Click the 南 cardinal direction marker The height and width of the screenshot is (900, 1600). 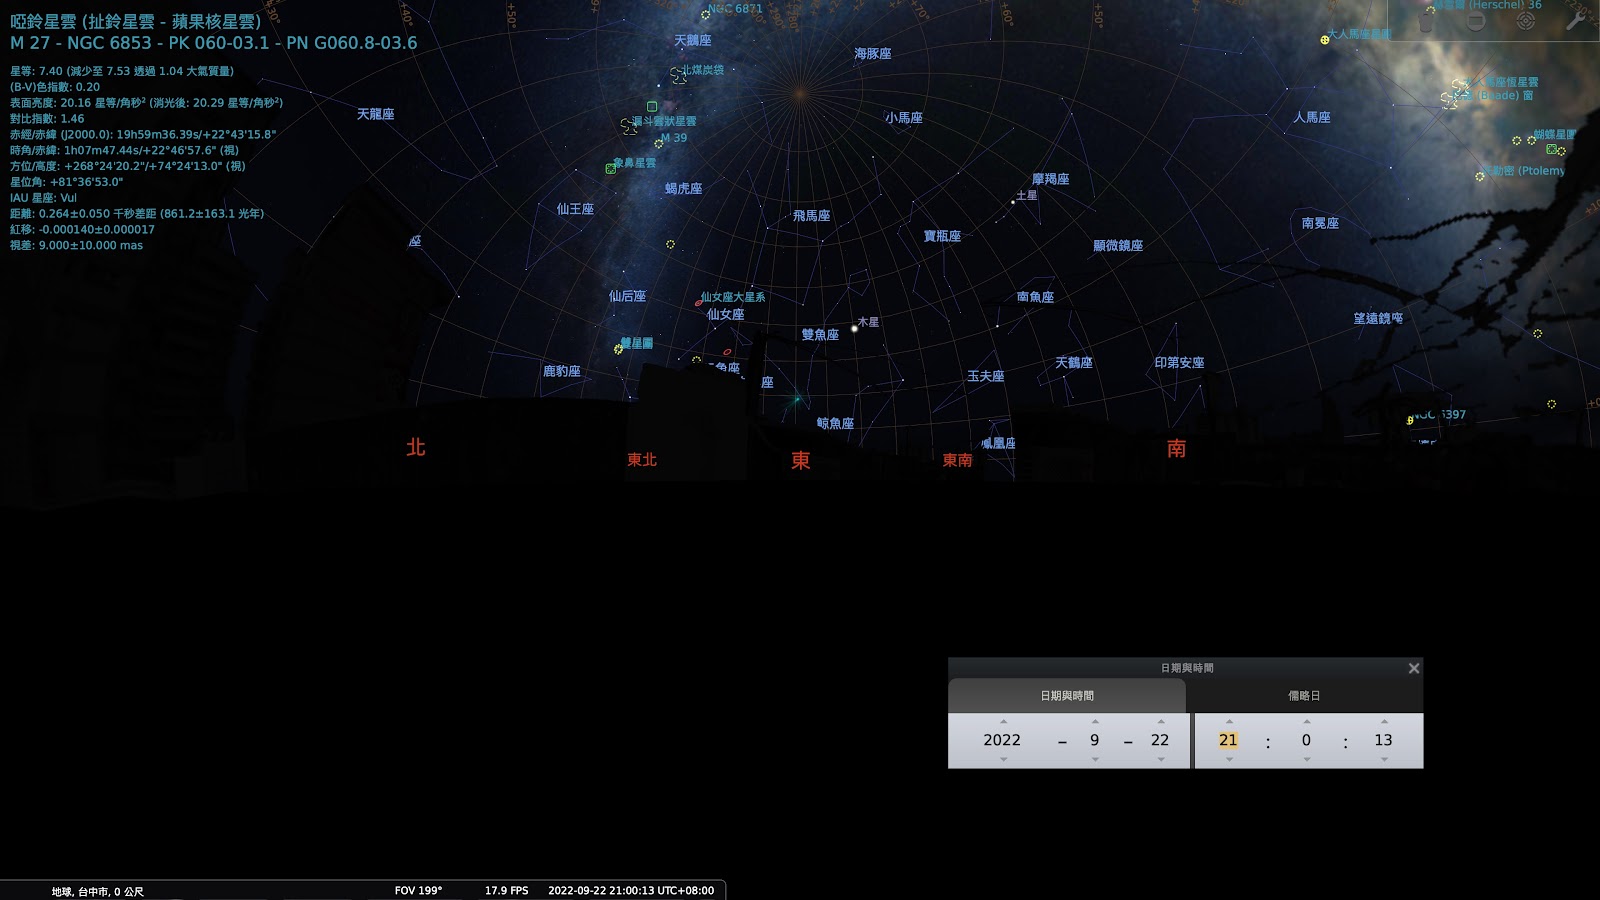click(x=1176, y=448)
